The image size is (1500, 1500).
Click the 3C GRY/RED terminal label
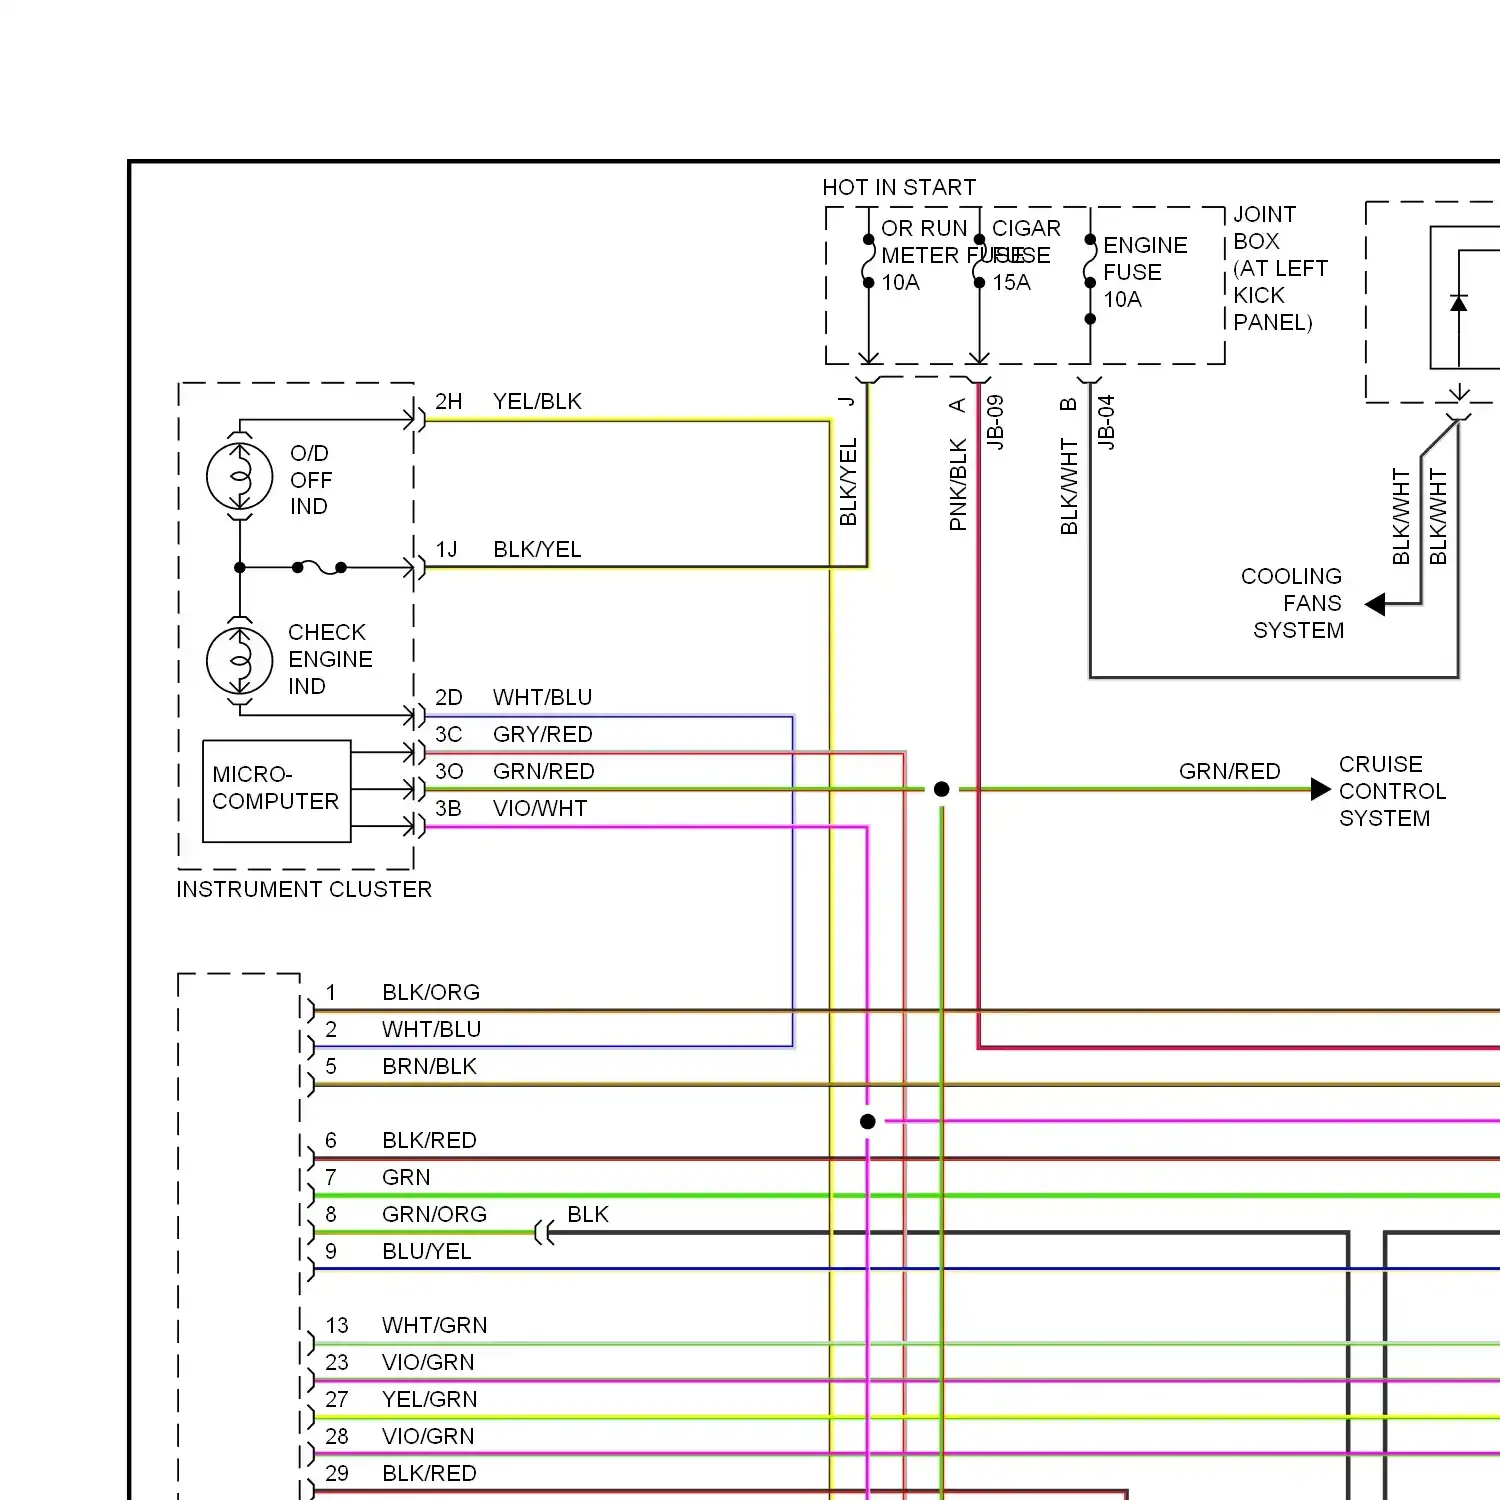pyautogui.click(x=513, y=735)
